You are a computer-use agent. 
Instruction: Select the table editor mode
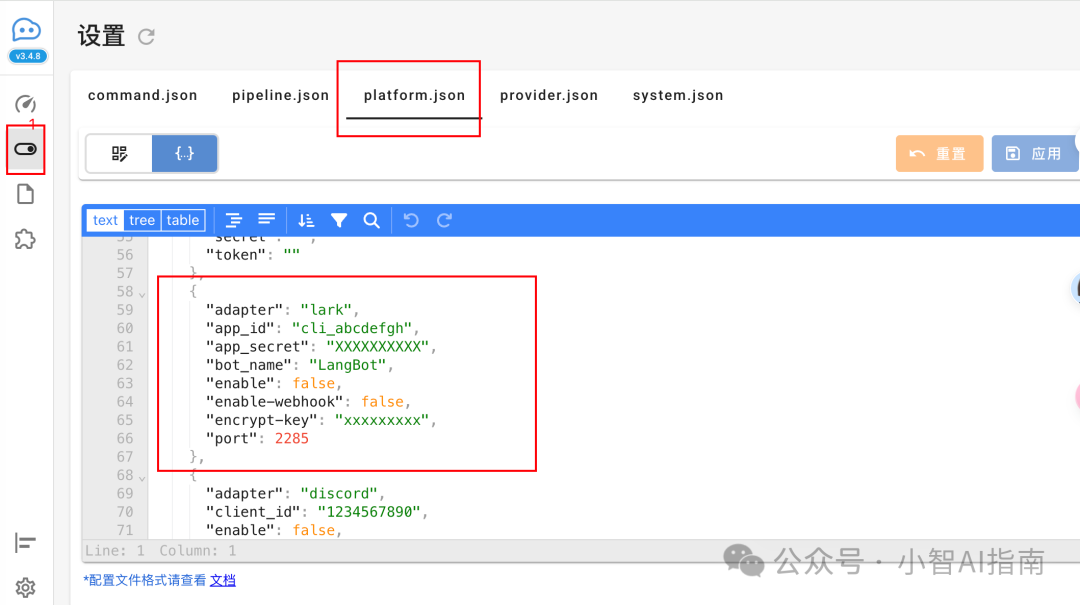(183, 220)
